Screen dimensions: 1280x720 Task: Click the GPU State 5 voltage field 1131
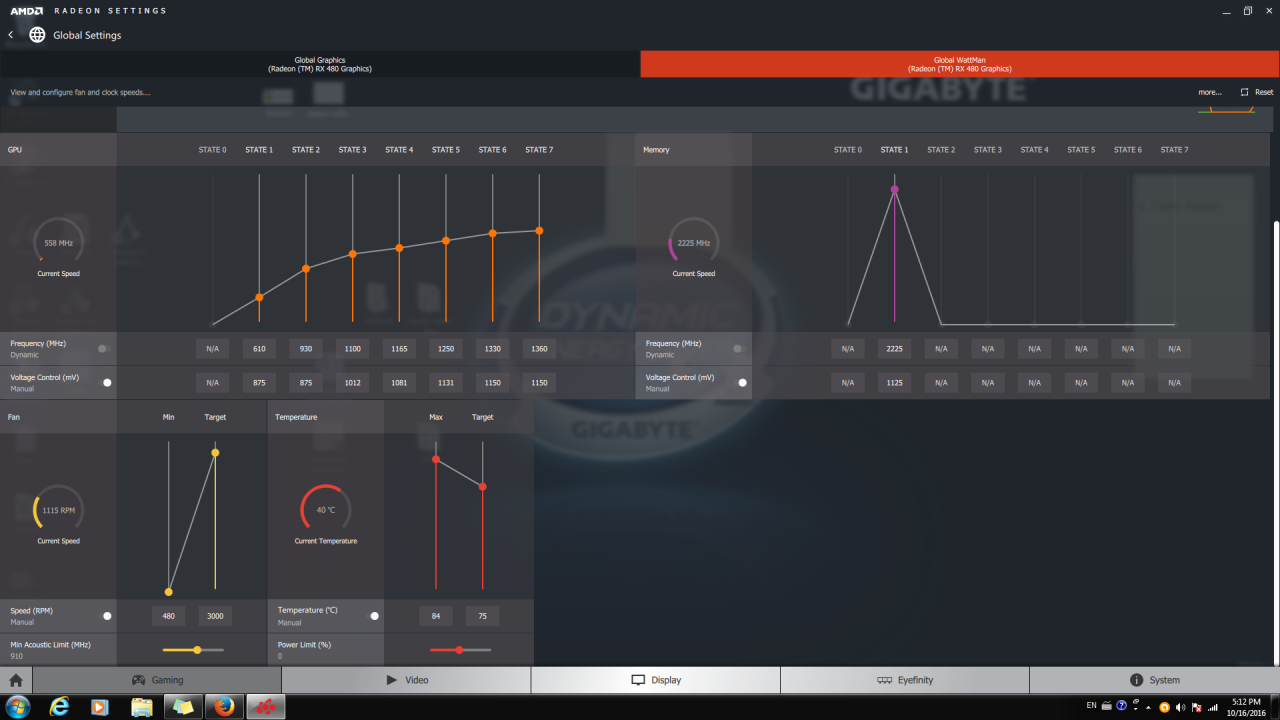point(446,382)
